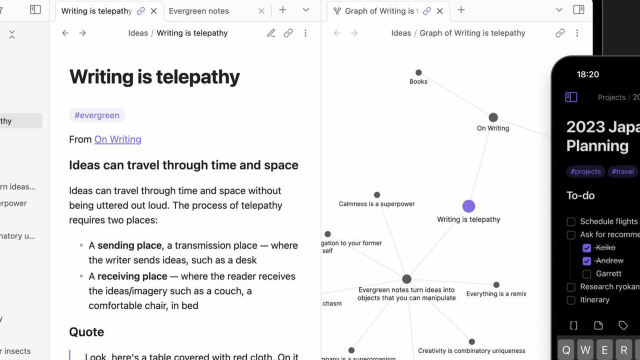Click the #evergreen tag

click(97, 115)
